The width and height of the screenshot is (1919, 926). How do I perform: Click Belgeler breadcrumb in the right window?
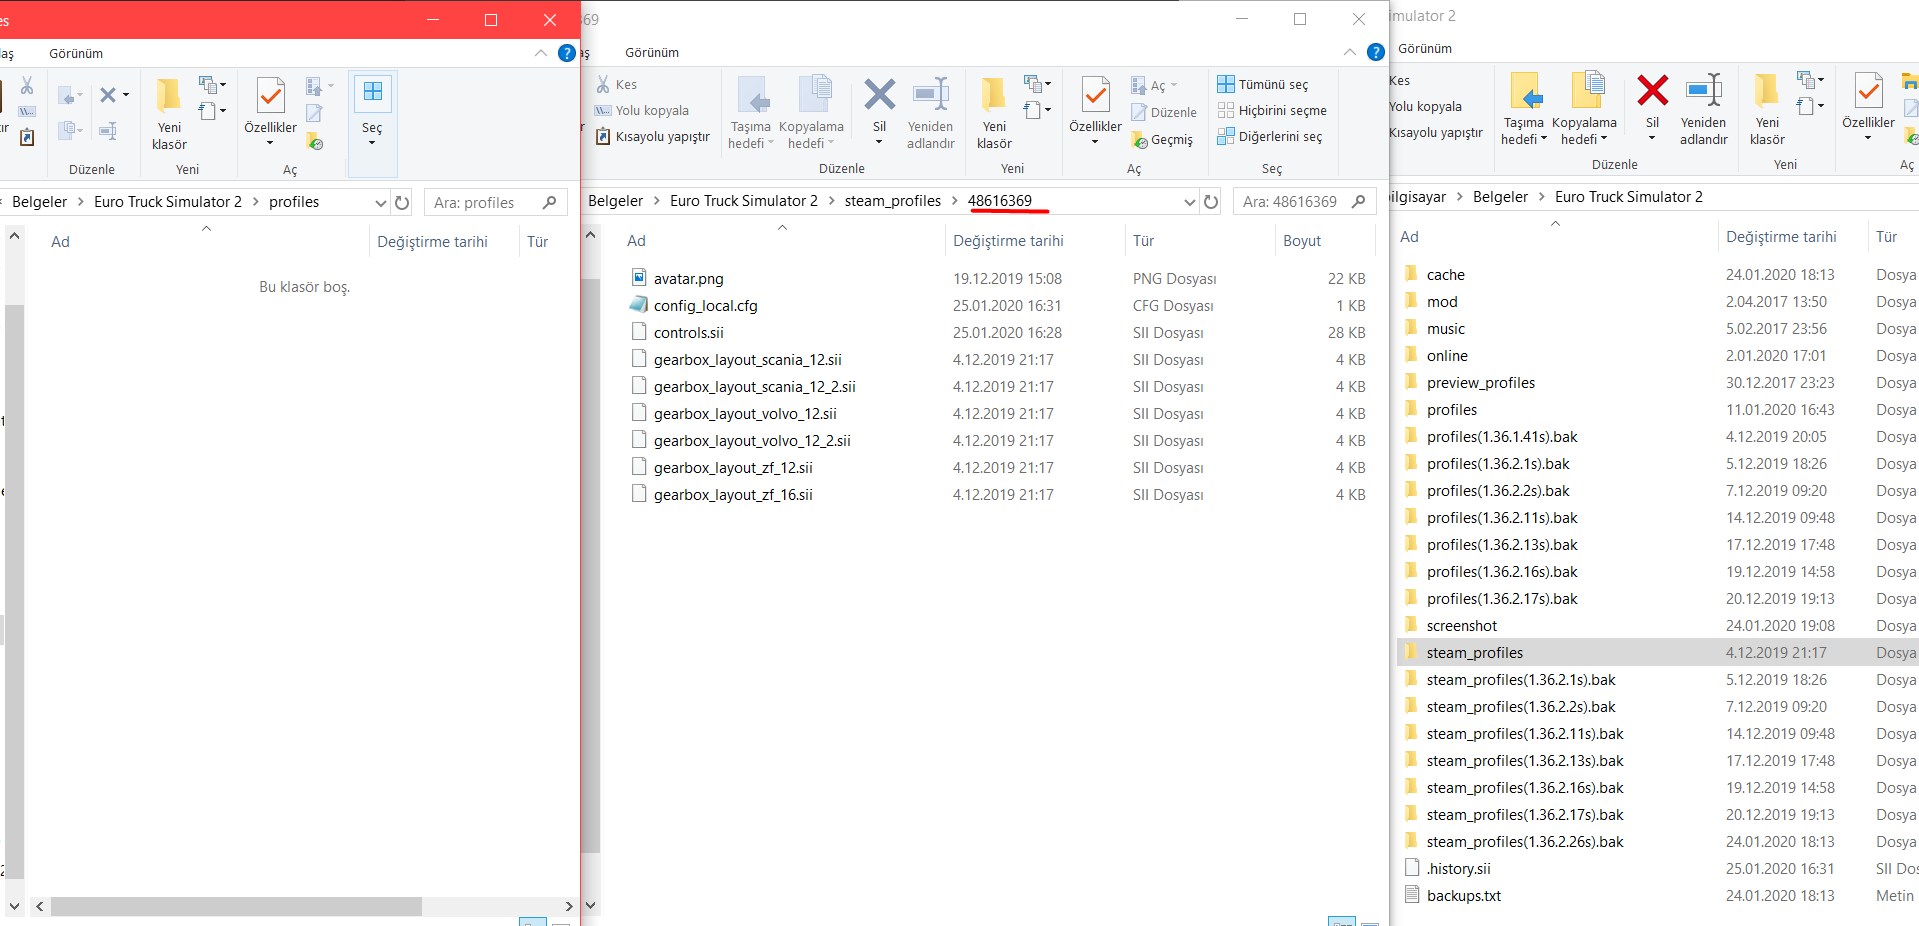[1500, 197]
